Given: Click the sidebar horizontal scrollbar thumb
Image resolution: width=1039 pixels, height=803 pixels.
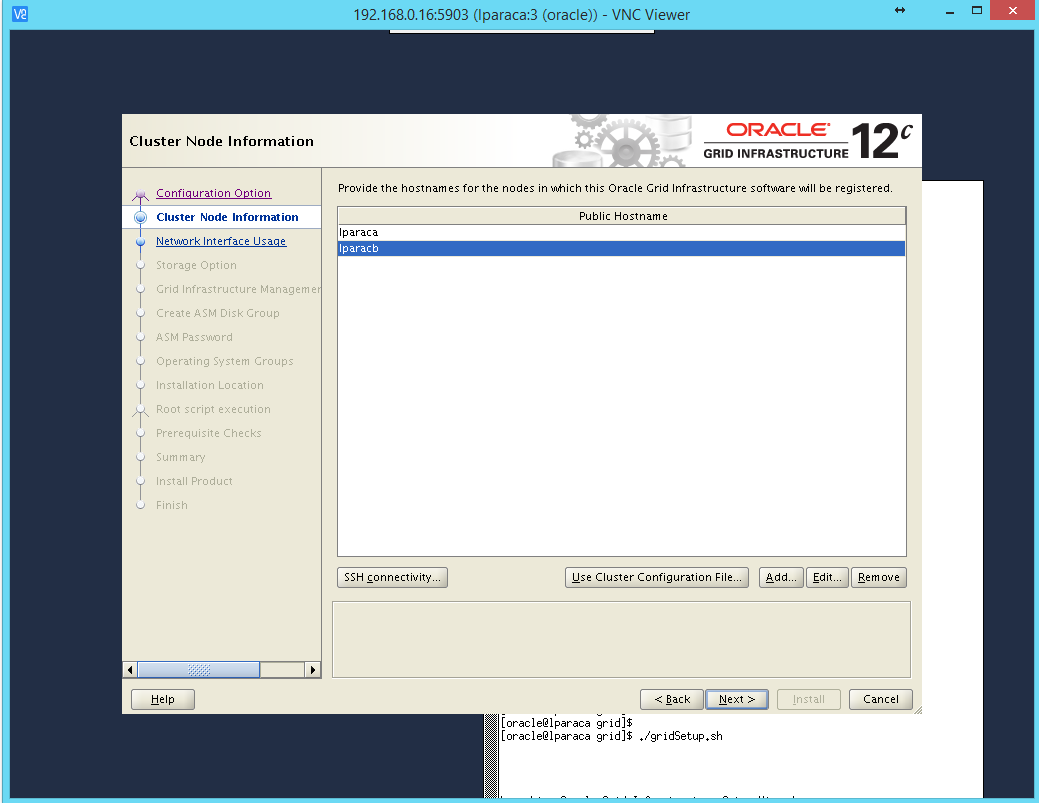Looking at the screenshot, I should click(199, 670).
